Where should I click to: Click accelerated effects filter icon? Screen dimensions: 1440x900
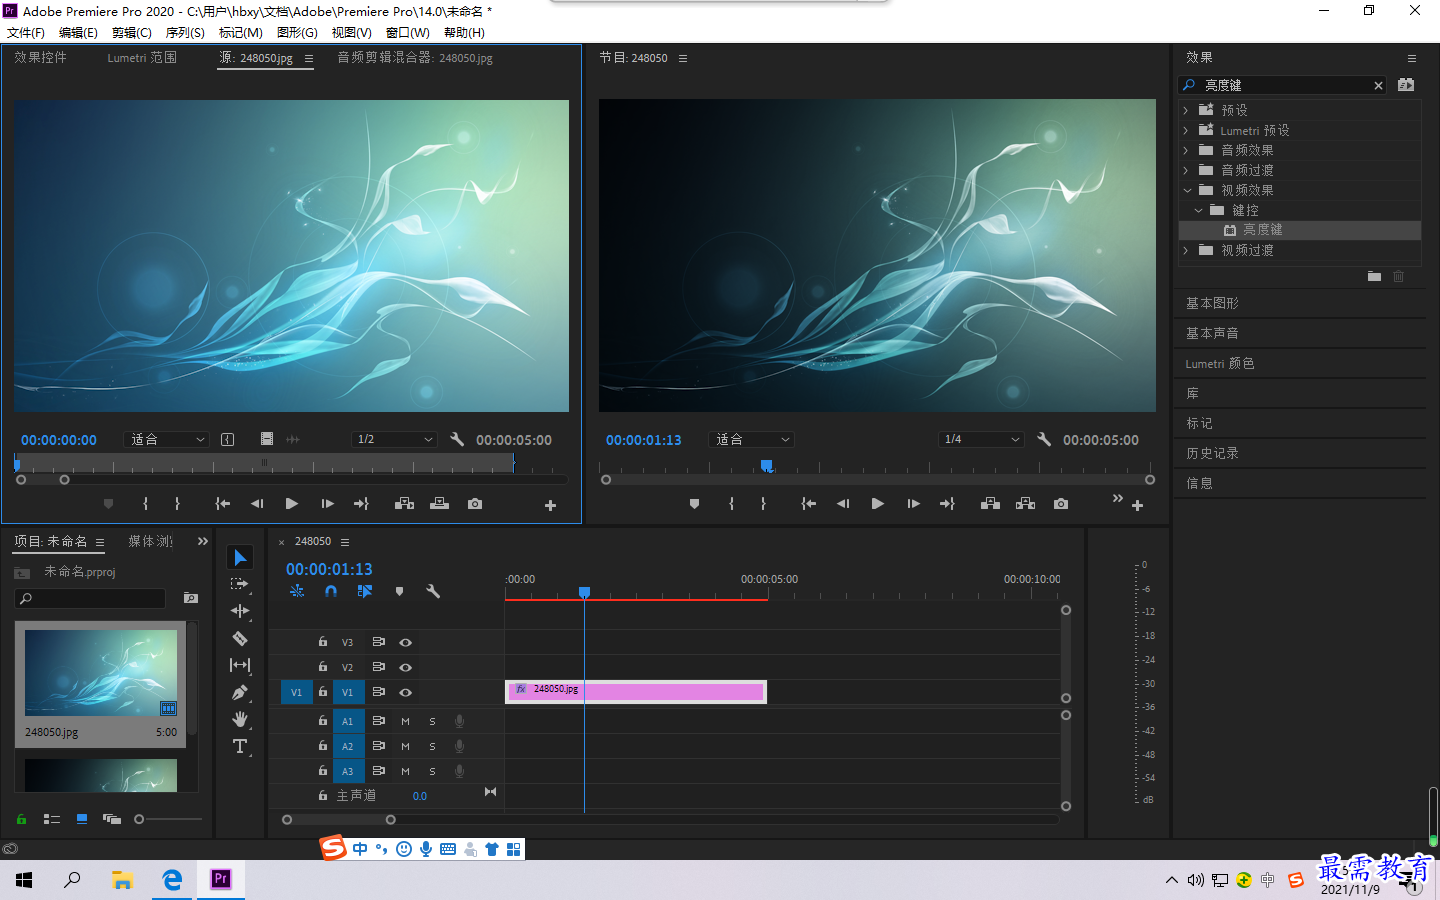pos(1406,85)
